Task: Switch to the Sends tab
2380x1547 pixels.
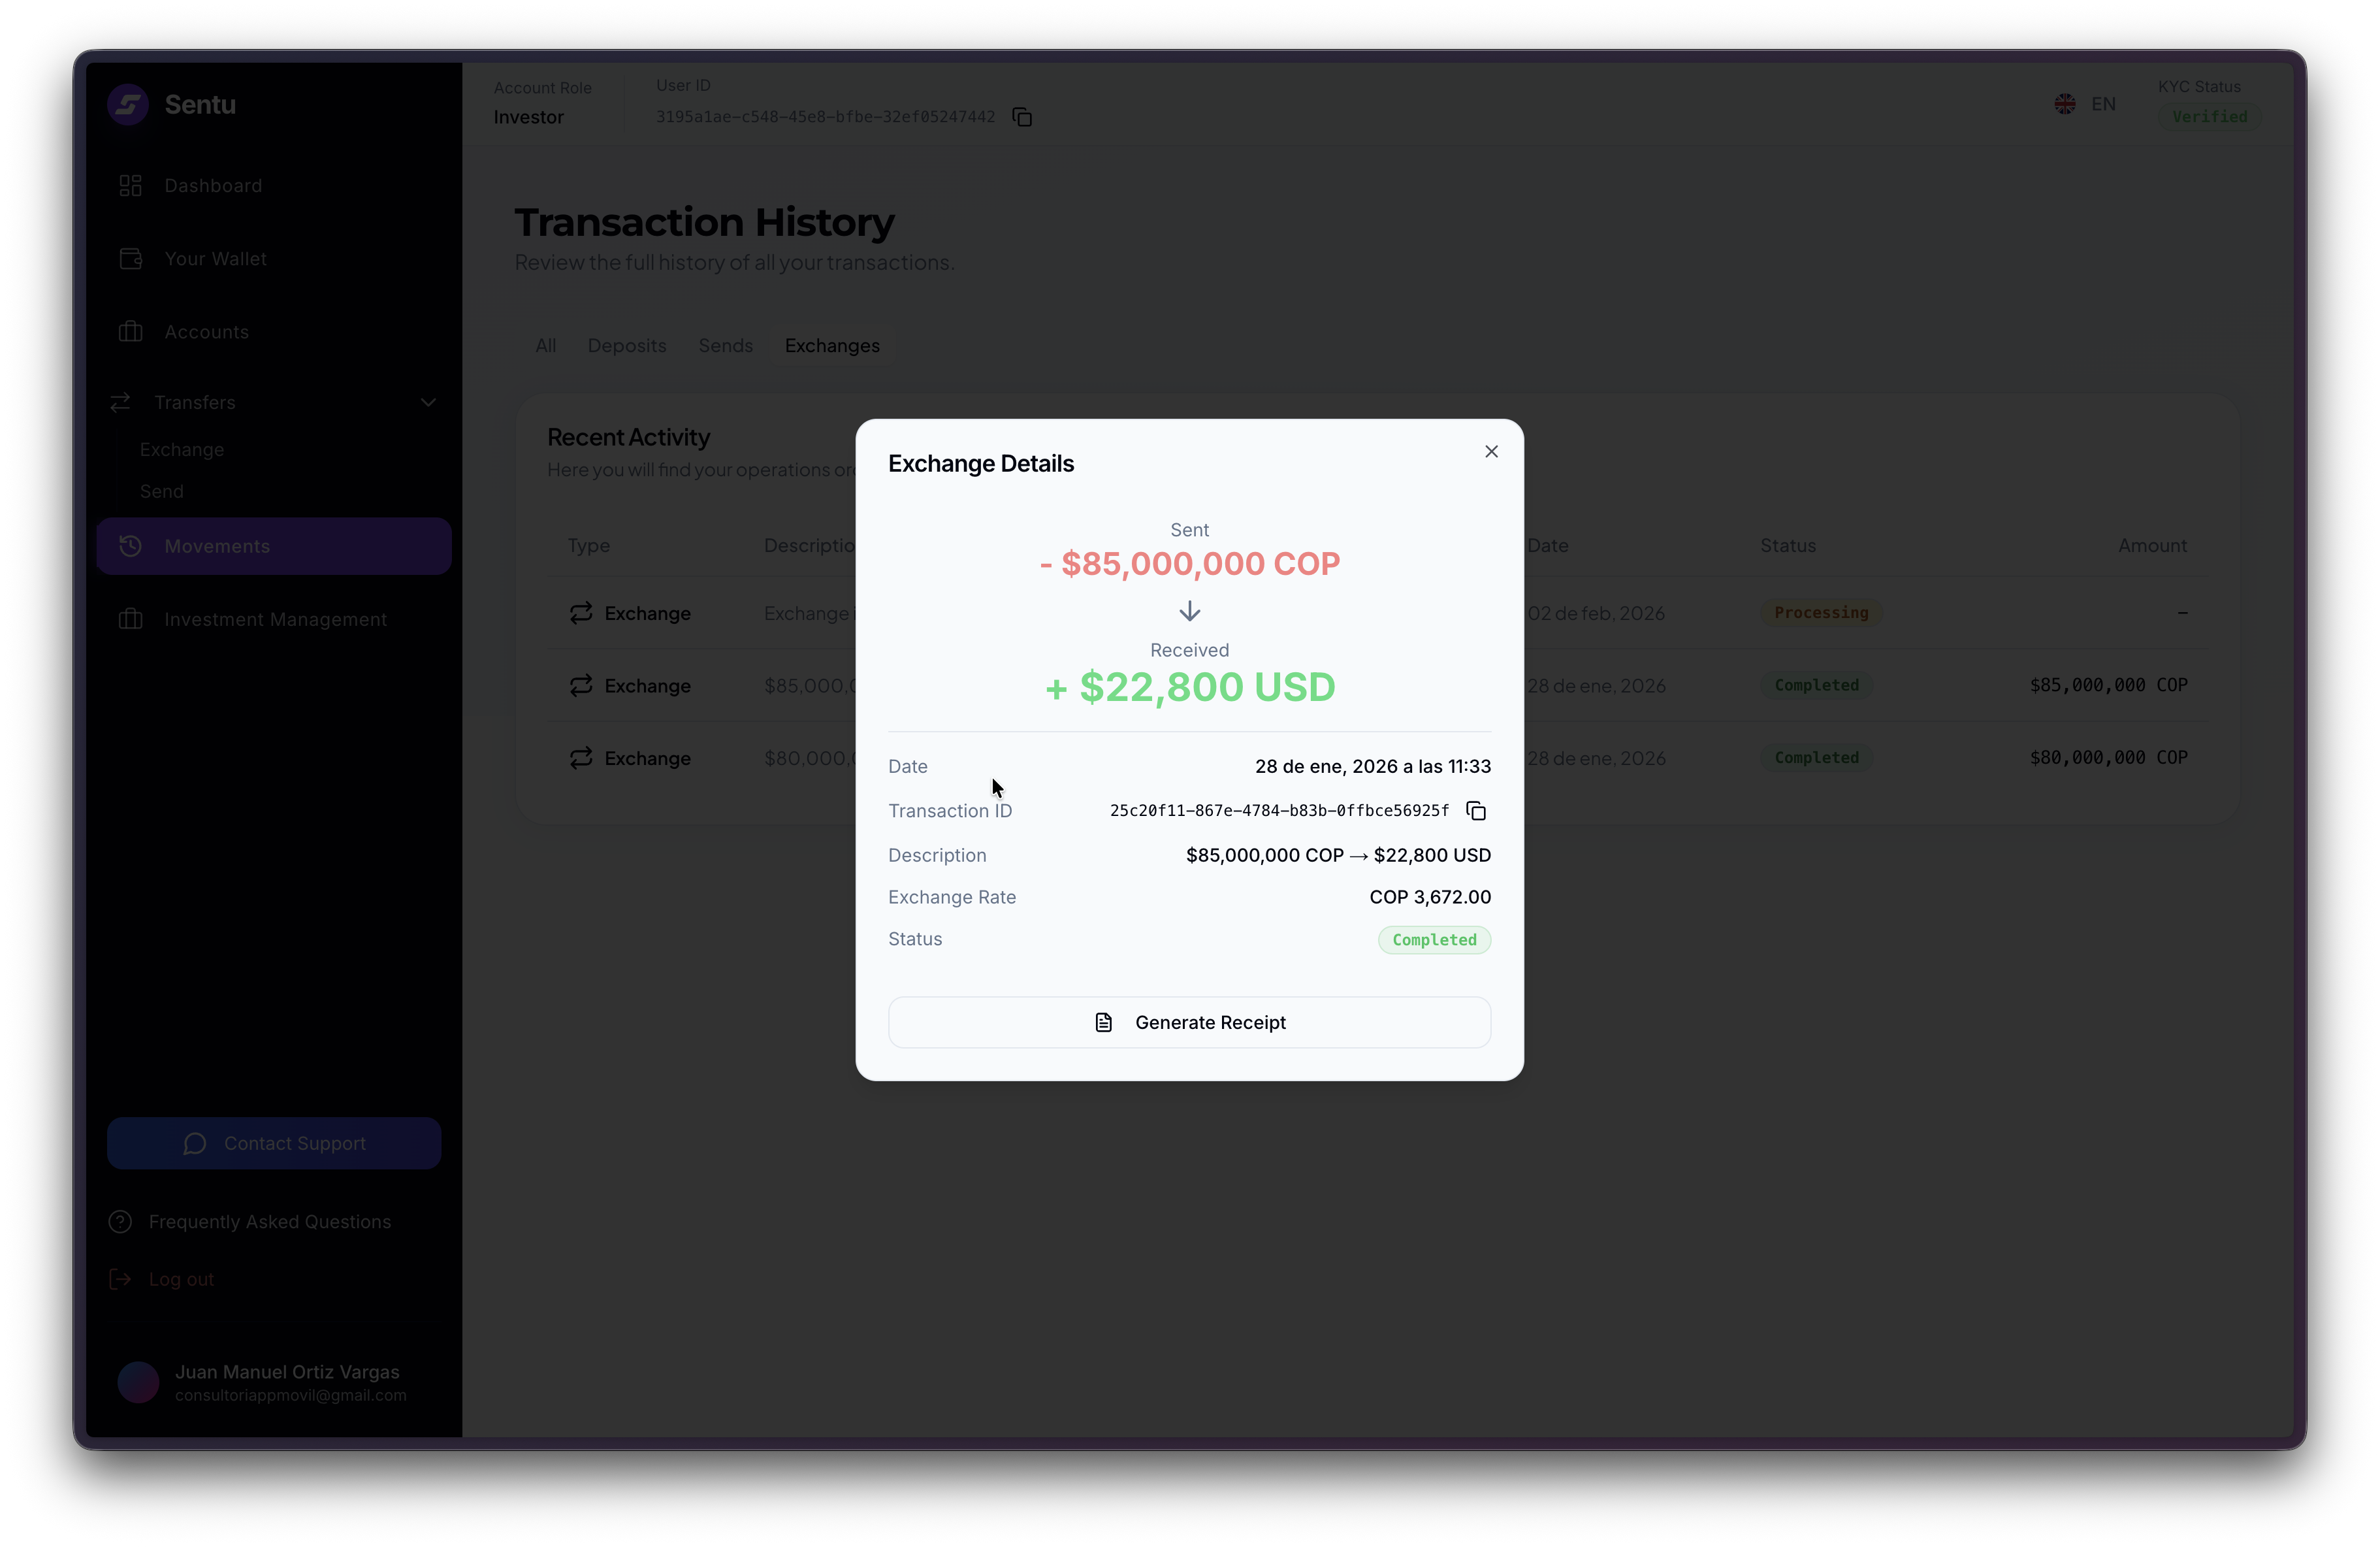Action: [x=725, y=346]
